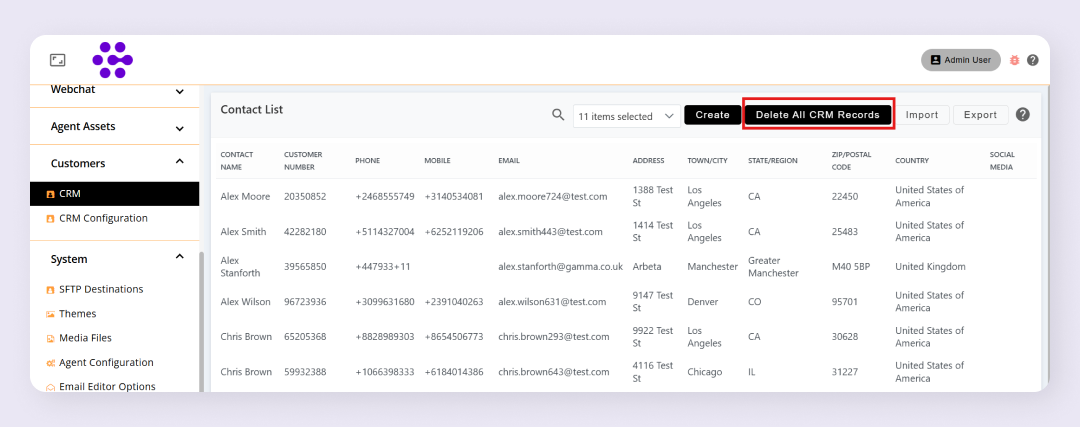The width and height of the screenshot is (1080, 427).
Task: Sort by the Contact Name column header
Action: pos(237,160)
